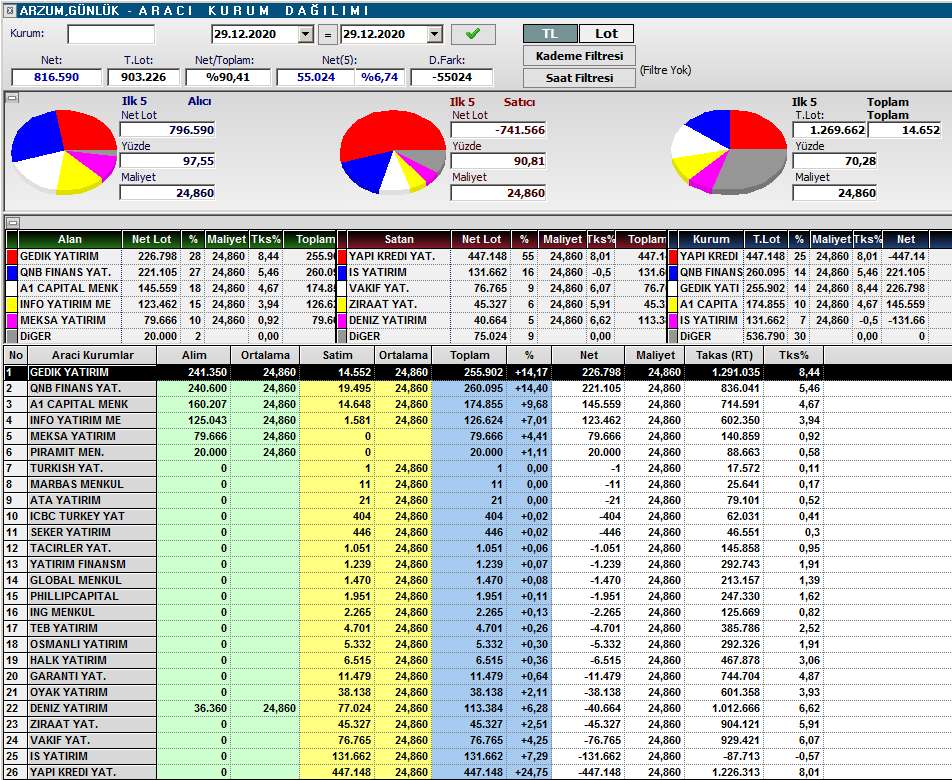Sort by the Satan column header
The width and height of the screenshot is (952, 780).
399,239
